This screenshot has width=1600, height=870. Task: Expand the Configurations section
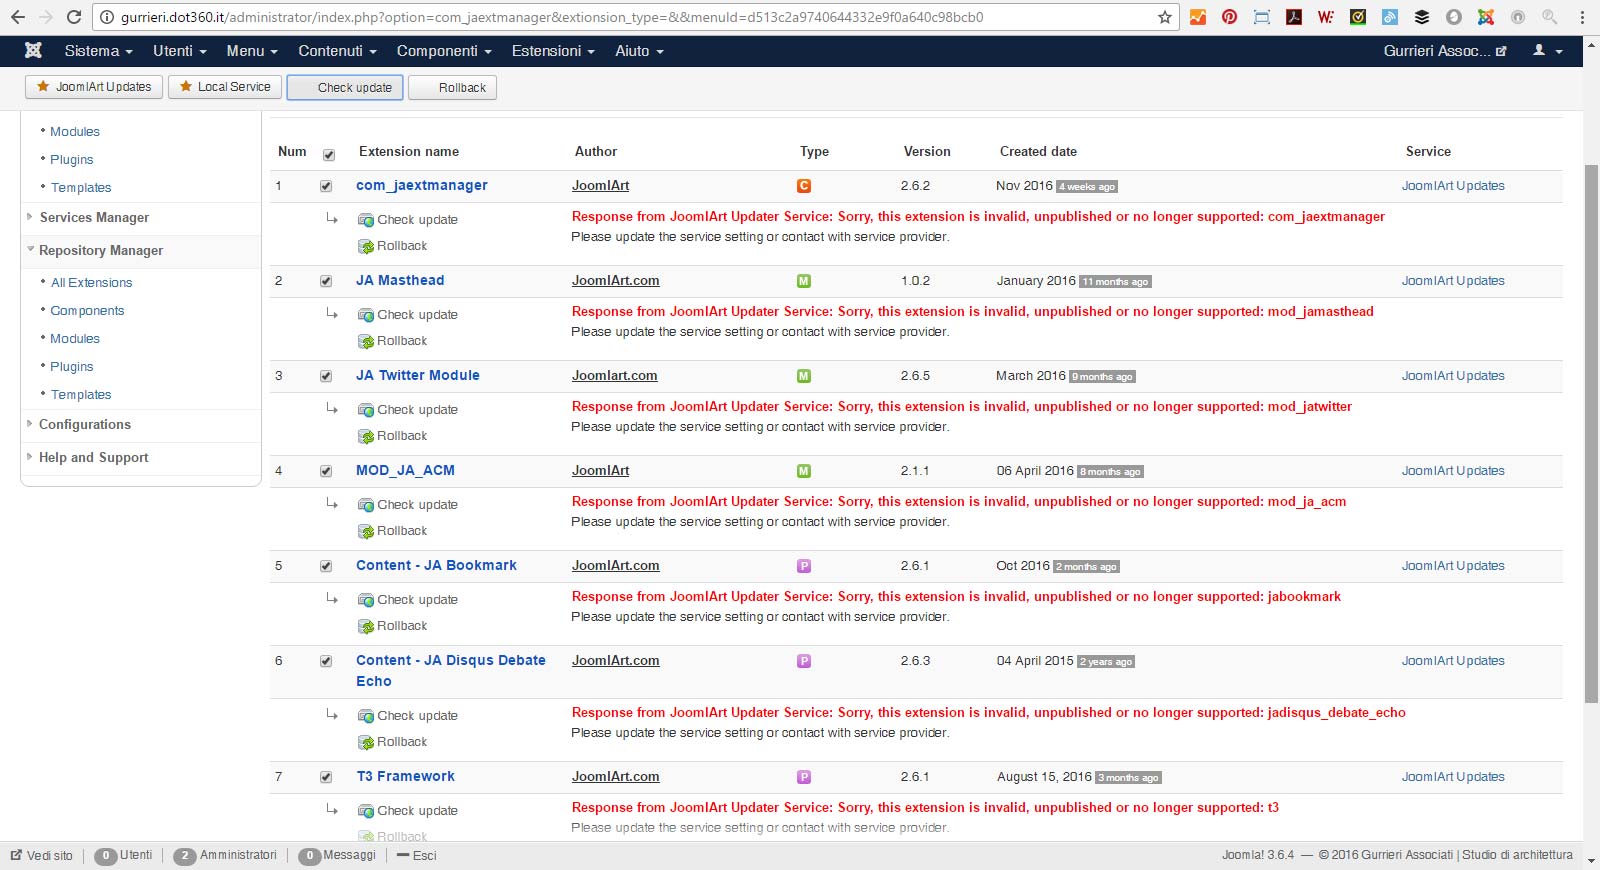tap(85, 425)
